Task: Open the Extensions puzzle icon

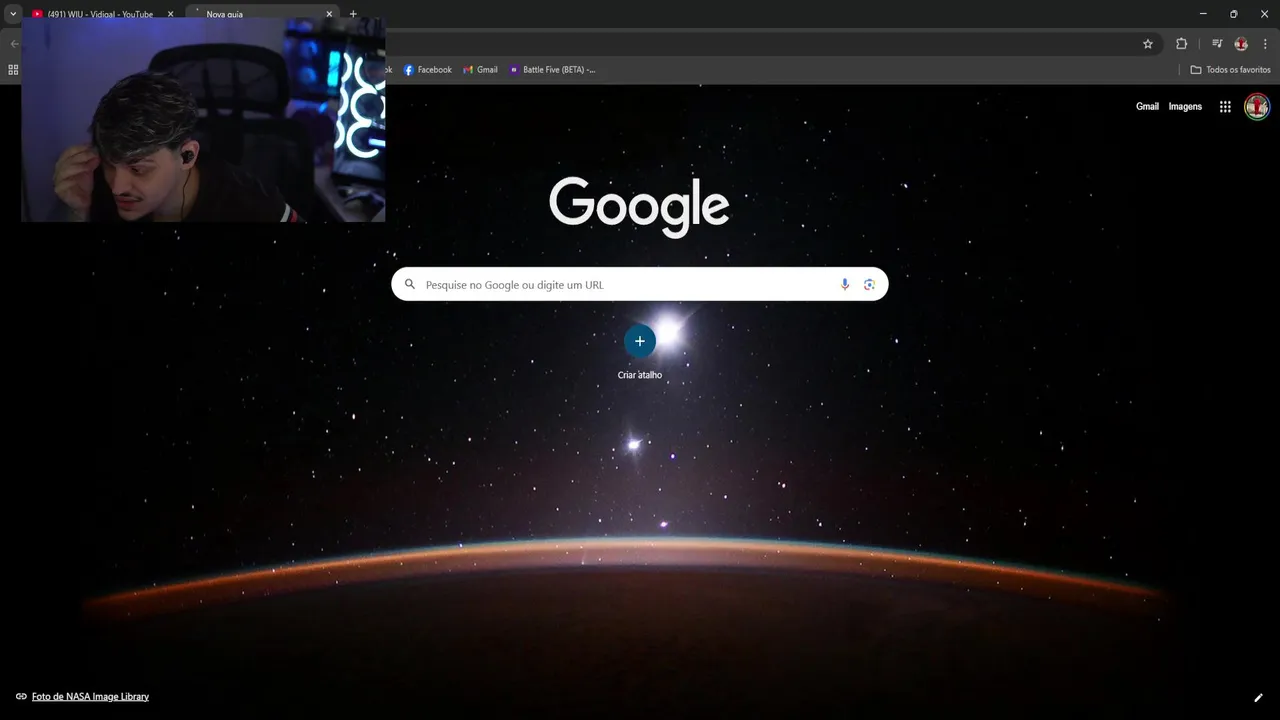Action: 1181,44
